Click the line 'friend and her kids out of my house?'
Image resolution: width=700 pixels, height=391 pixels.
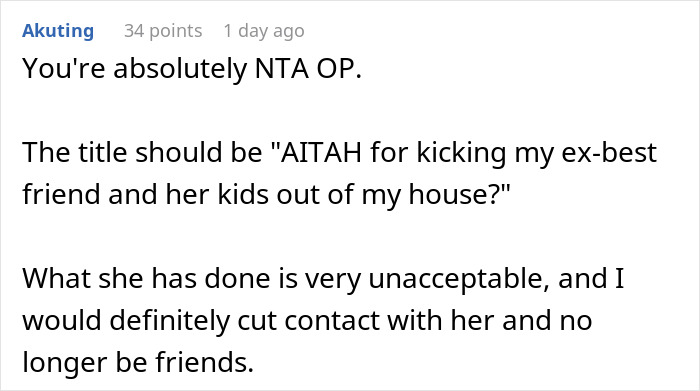pyautogui.click(x=266, y=195)
